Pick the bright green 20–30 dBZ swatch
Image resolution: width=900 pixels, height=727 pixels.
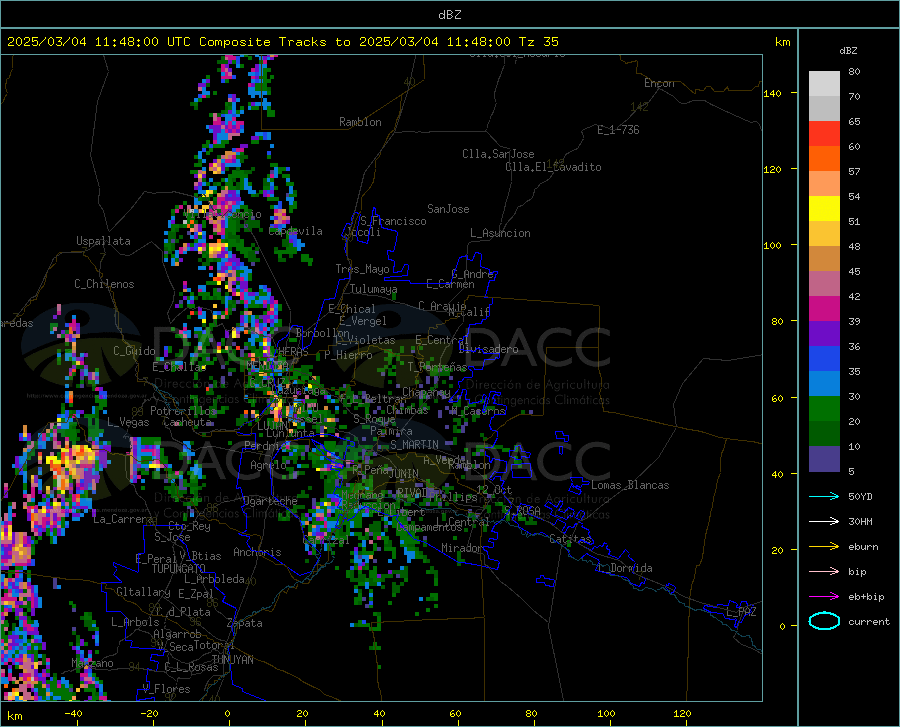click(824, 409)
